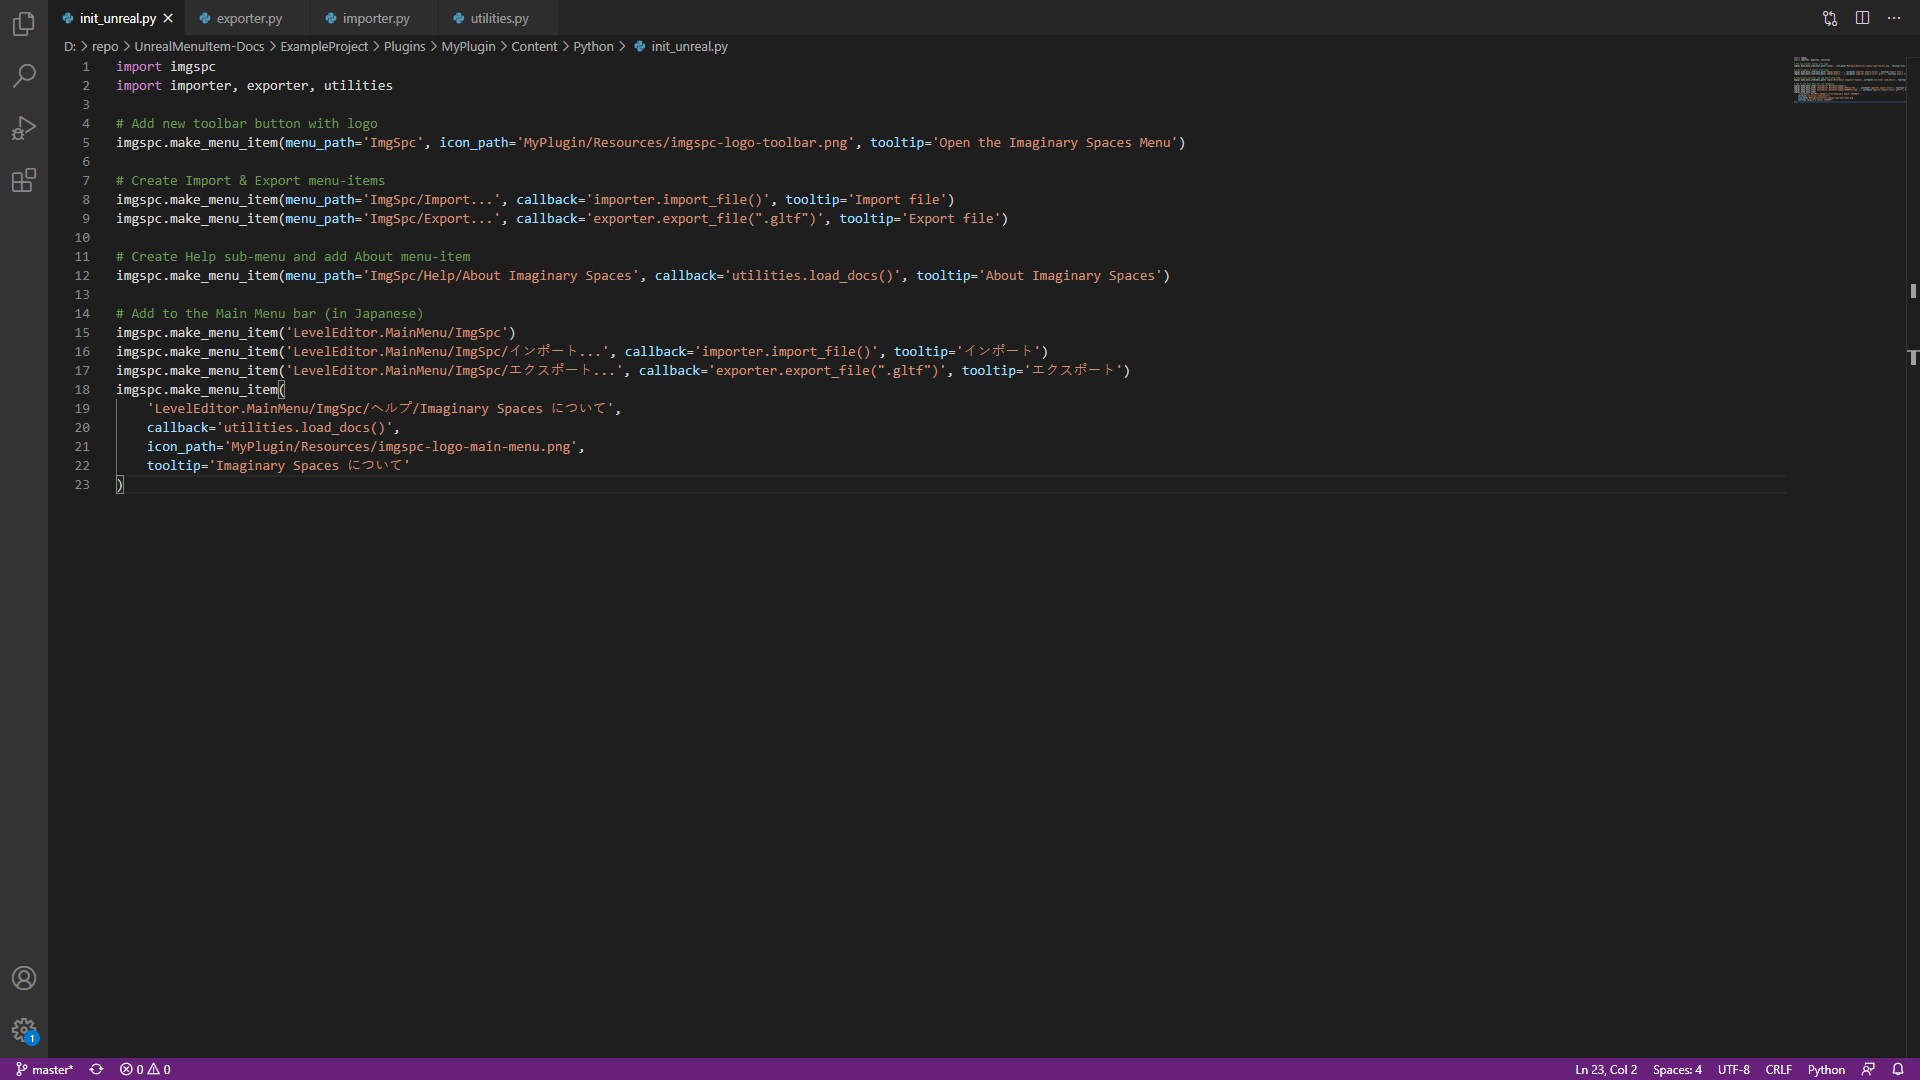Screen dimensions: 1920x1080
Task: Close the init_unreal.py tab
Action: (x=168, y=18)
